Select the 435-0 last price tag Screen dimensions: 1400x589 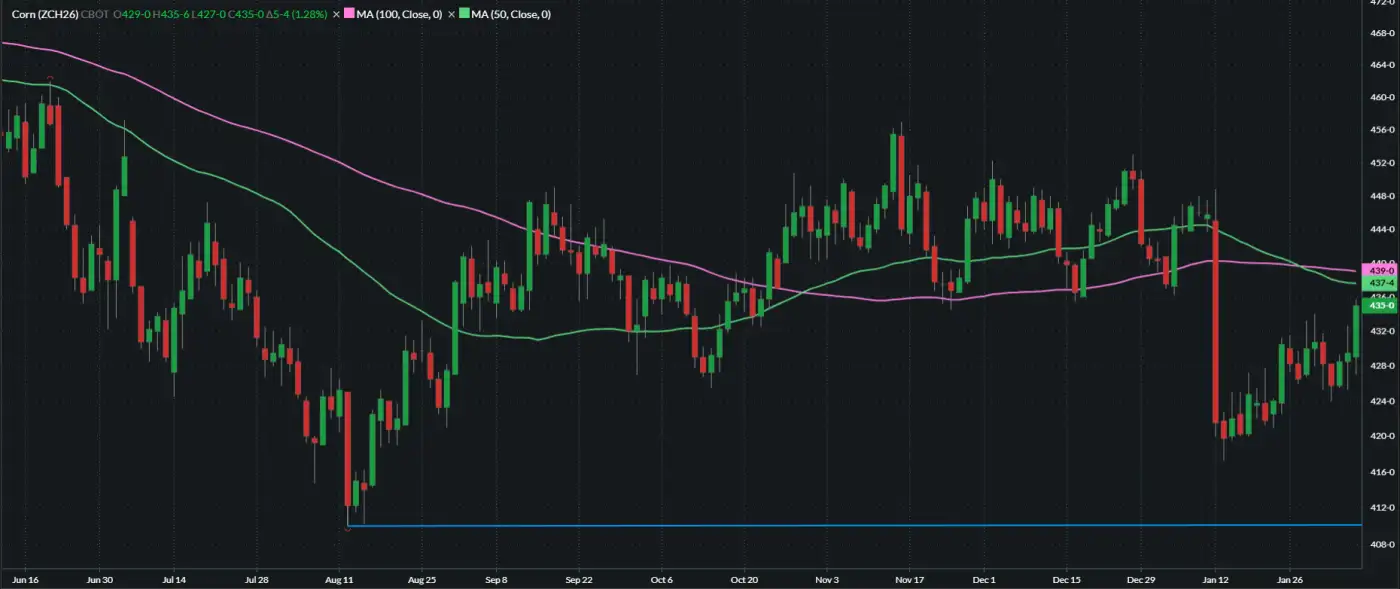click(x=1375, y=306)
